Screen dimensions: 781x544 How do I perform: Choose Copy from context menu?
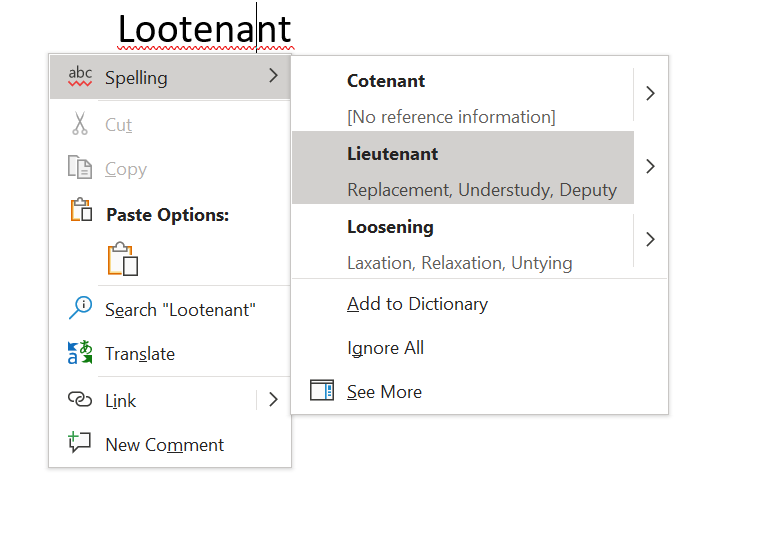click(x=170, y=169)
